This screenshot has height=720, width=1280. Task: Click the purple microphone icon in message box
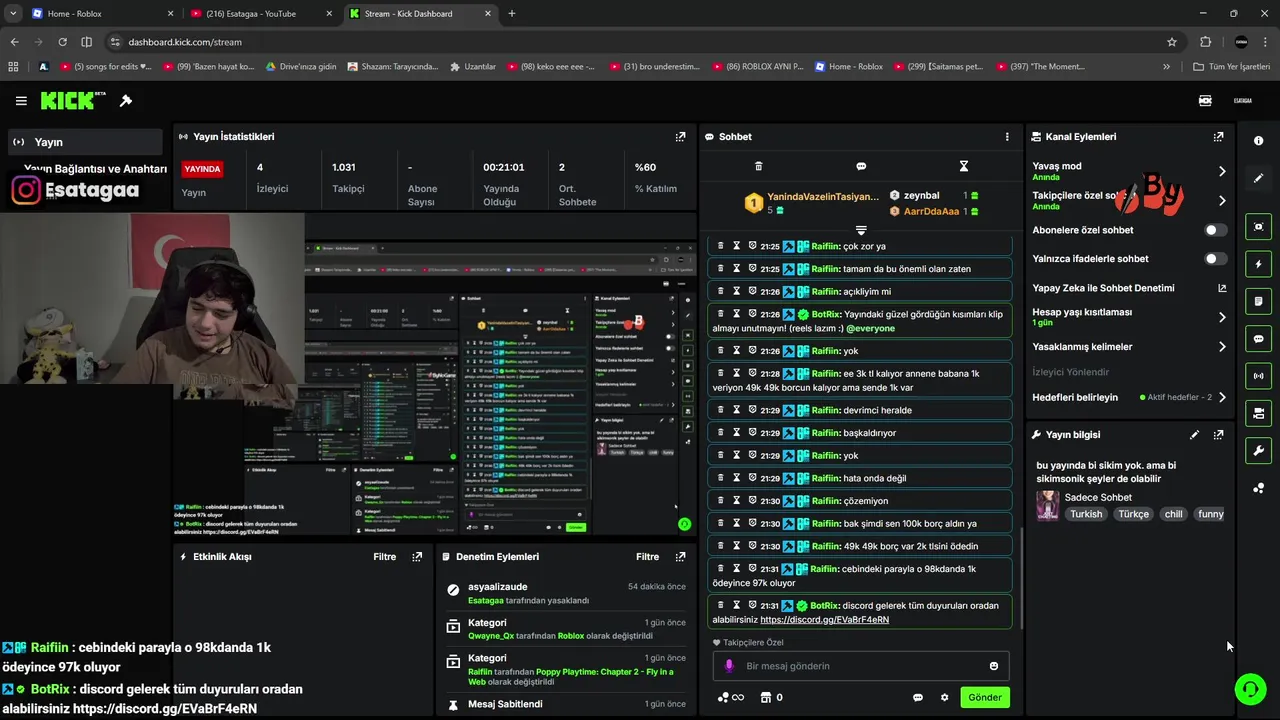[x=729, y=666]
